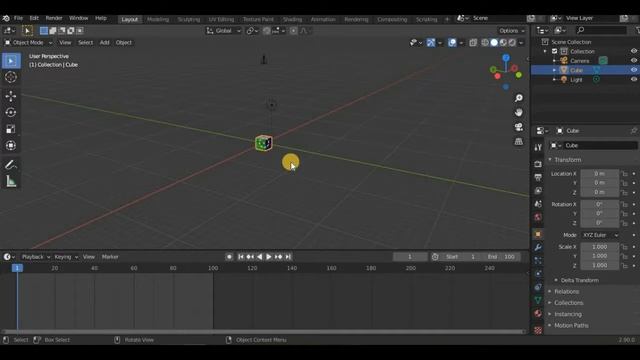Toggle visibility of Cube in outliner
Image resolution: width=640 pixels, height=360 pixels.
(x=634, y=70)
